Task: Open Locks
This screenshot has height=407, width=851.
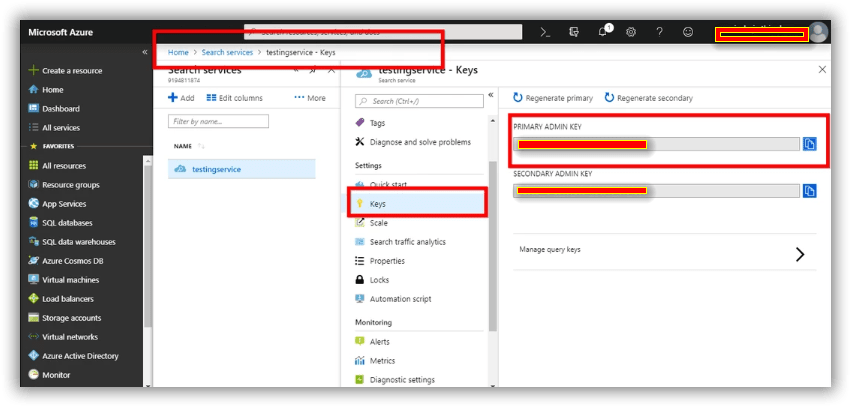Action: click(x=372, y=279)
